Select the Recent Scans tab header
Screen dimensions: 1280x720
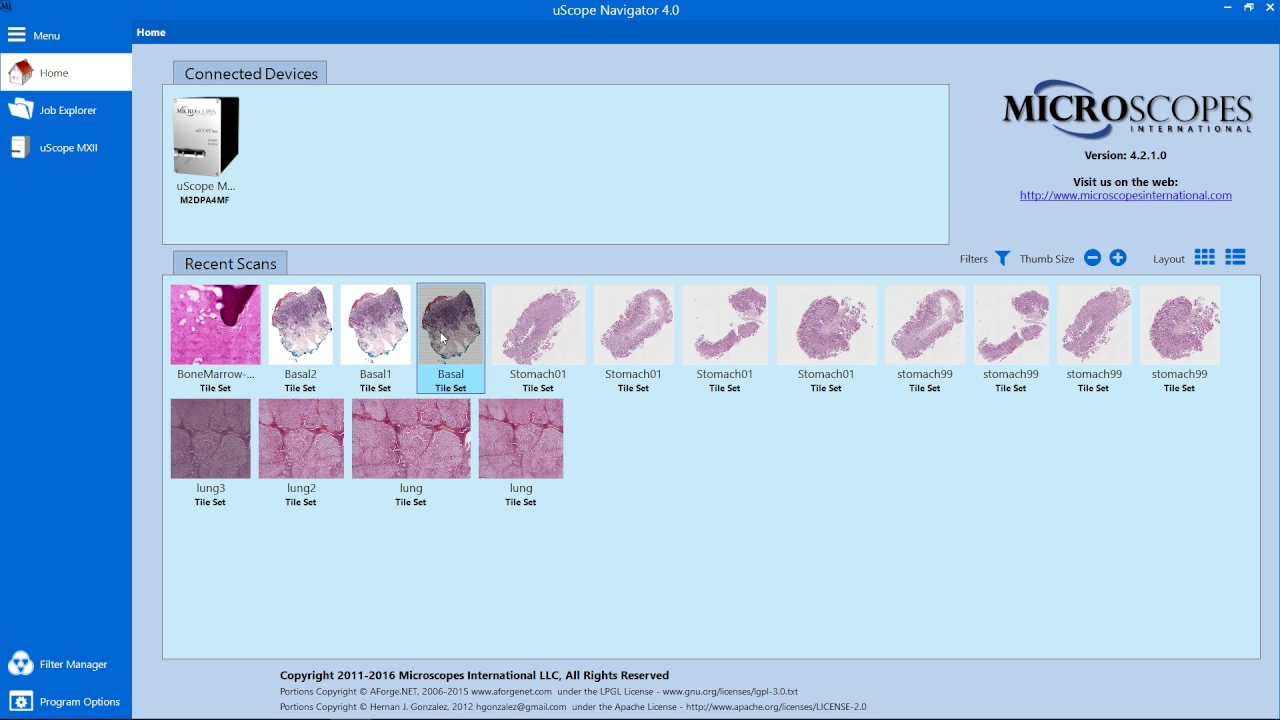pos(230,263)
